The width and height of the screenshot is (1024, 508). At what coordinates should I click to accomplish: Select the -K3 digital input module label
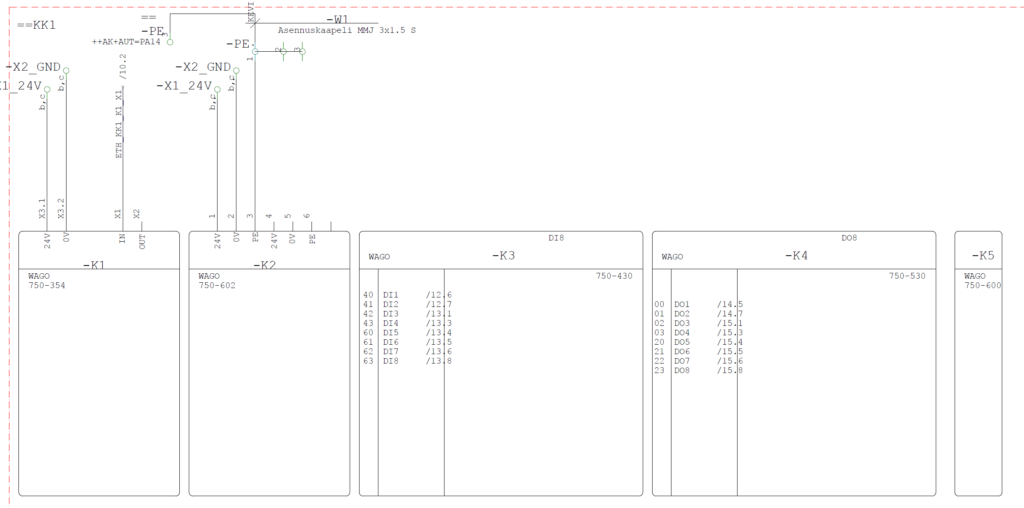(x=503, y=256)
